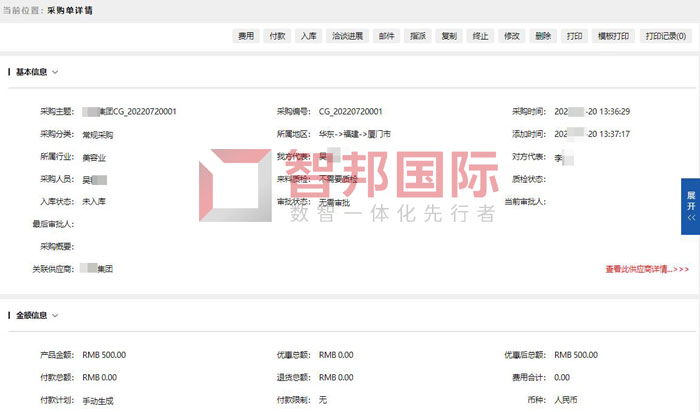Open 洽谈进展 from the toolbar
700x412 pixels.
pyautogui.click(x=346, y=36)
